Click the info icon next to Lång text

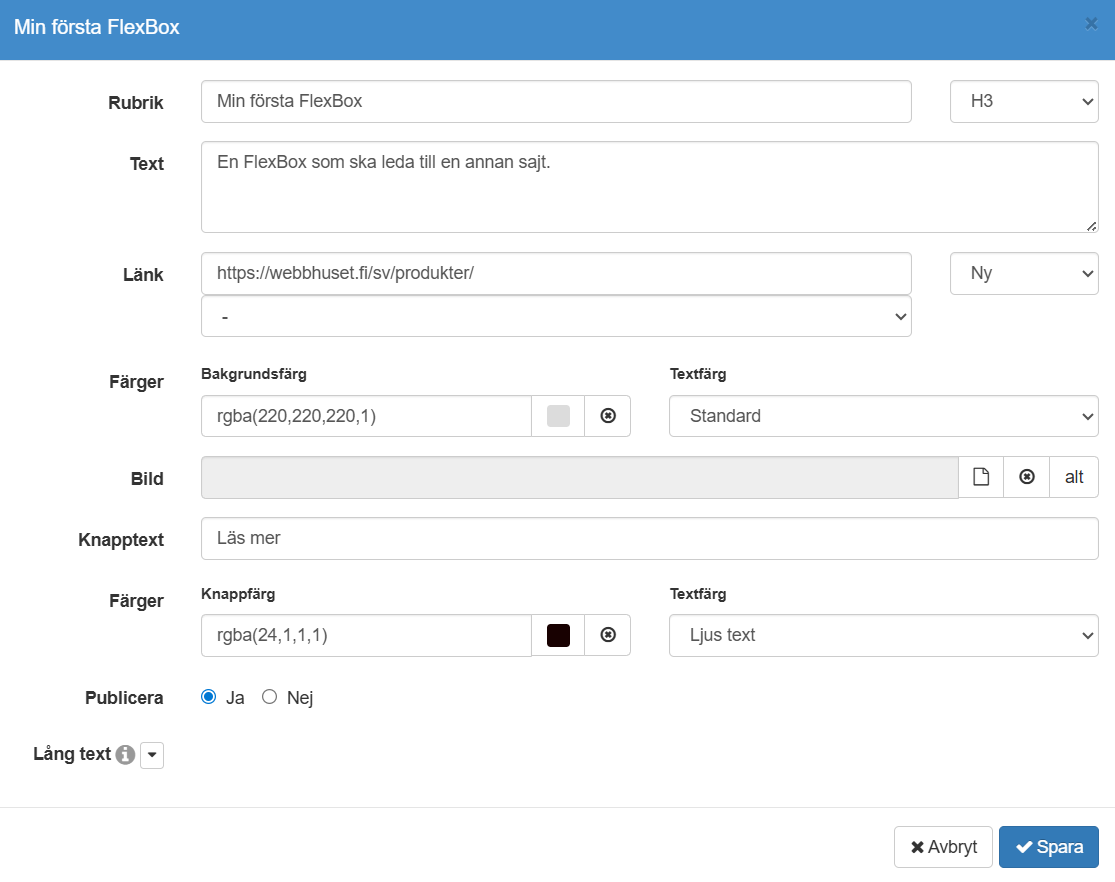click(125, 755)
